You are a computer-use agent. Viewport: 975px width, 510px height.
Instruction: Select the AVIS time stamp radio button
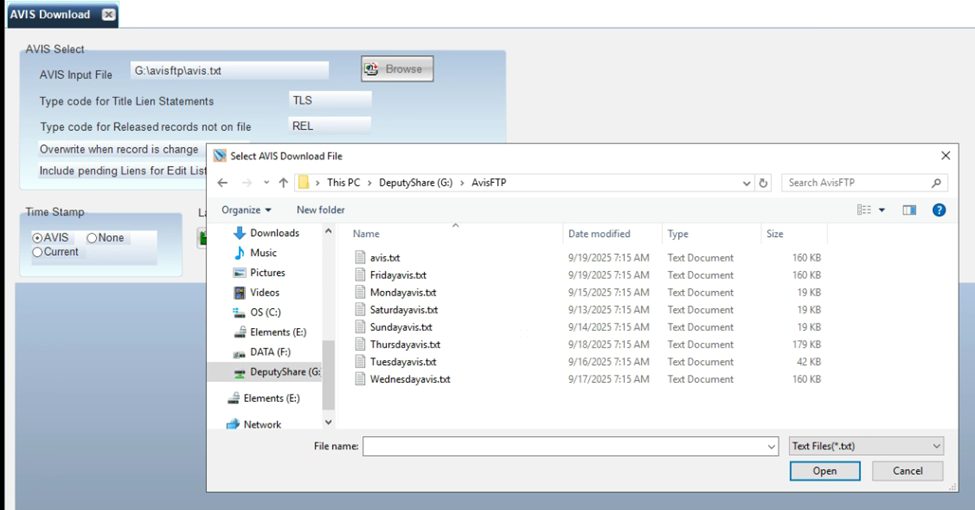tap(37, 238)
